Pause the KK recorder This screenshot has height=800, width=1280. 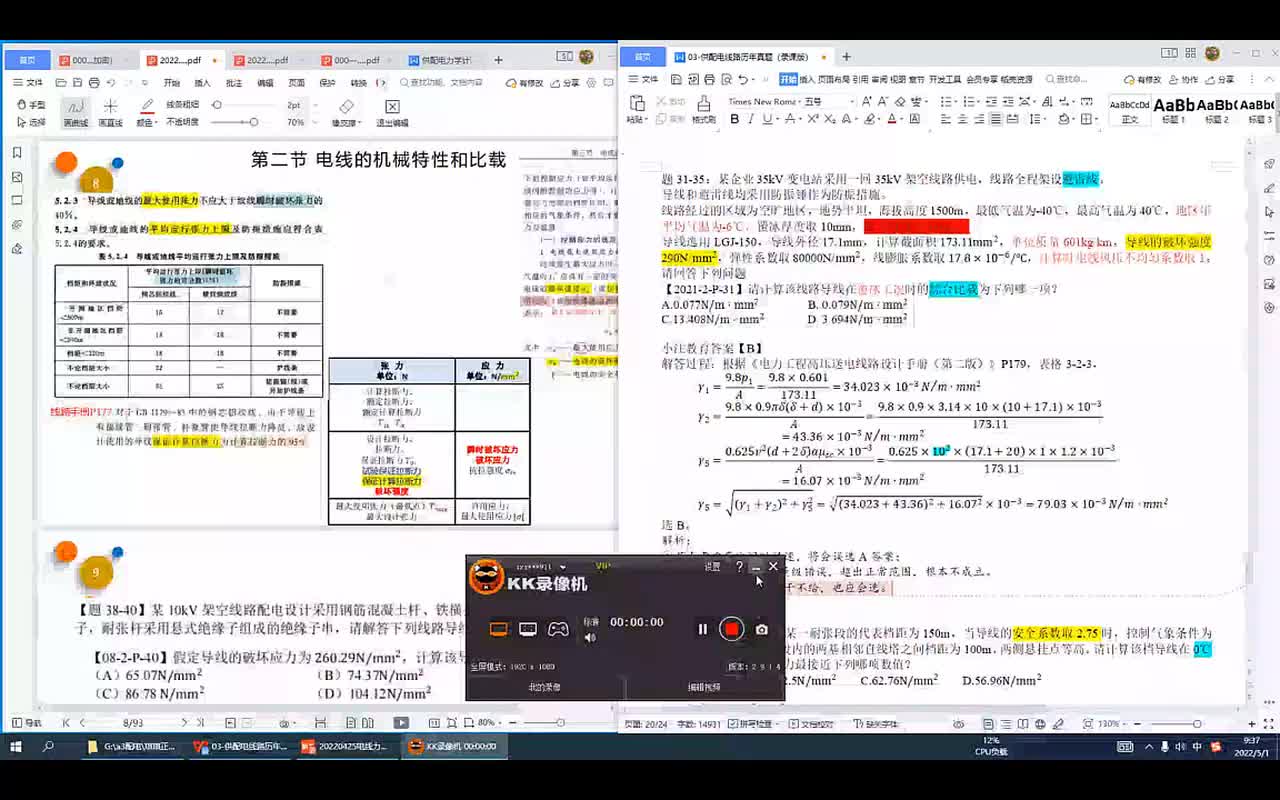tap(703, 629)
